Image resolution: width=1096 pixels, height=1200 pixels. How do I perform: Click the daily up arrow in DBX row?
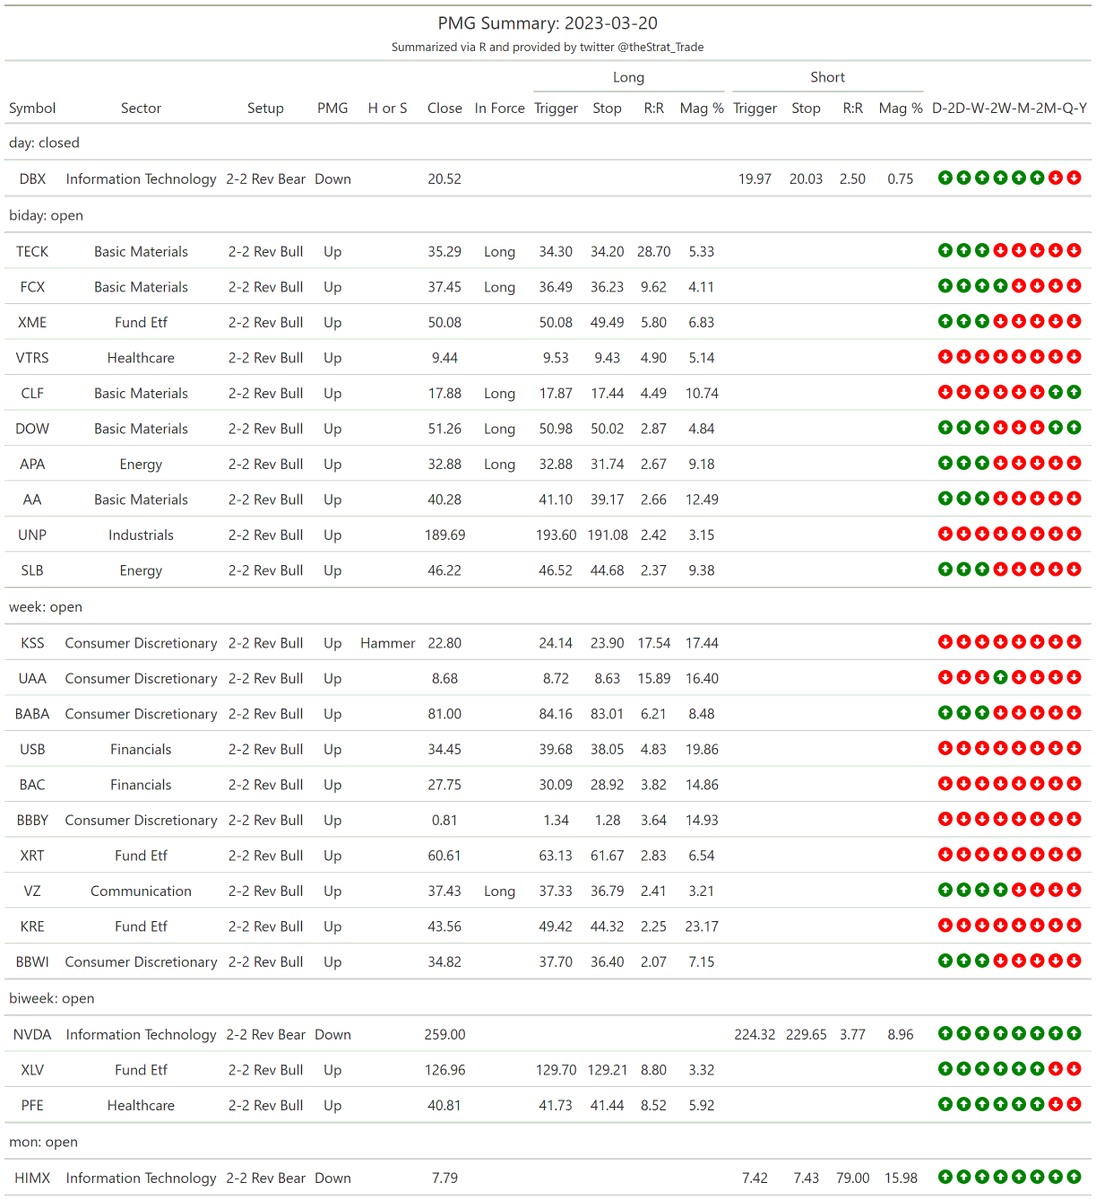pyautogui.click(x=945, y=178)
